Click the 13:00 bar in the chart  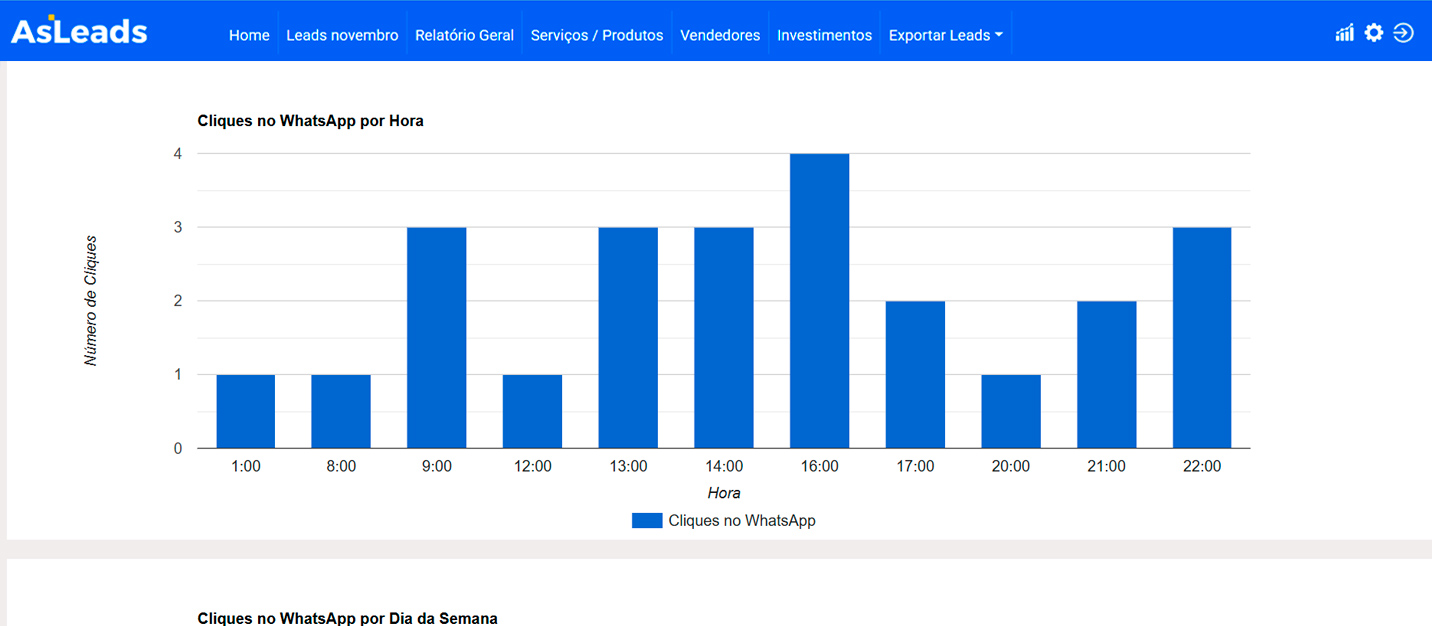(628, 337)
